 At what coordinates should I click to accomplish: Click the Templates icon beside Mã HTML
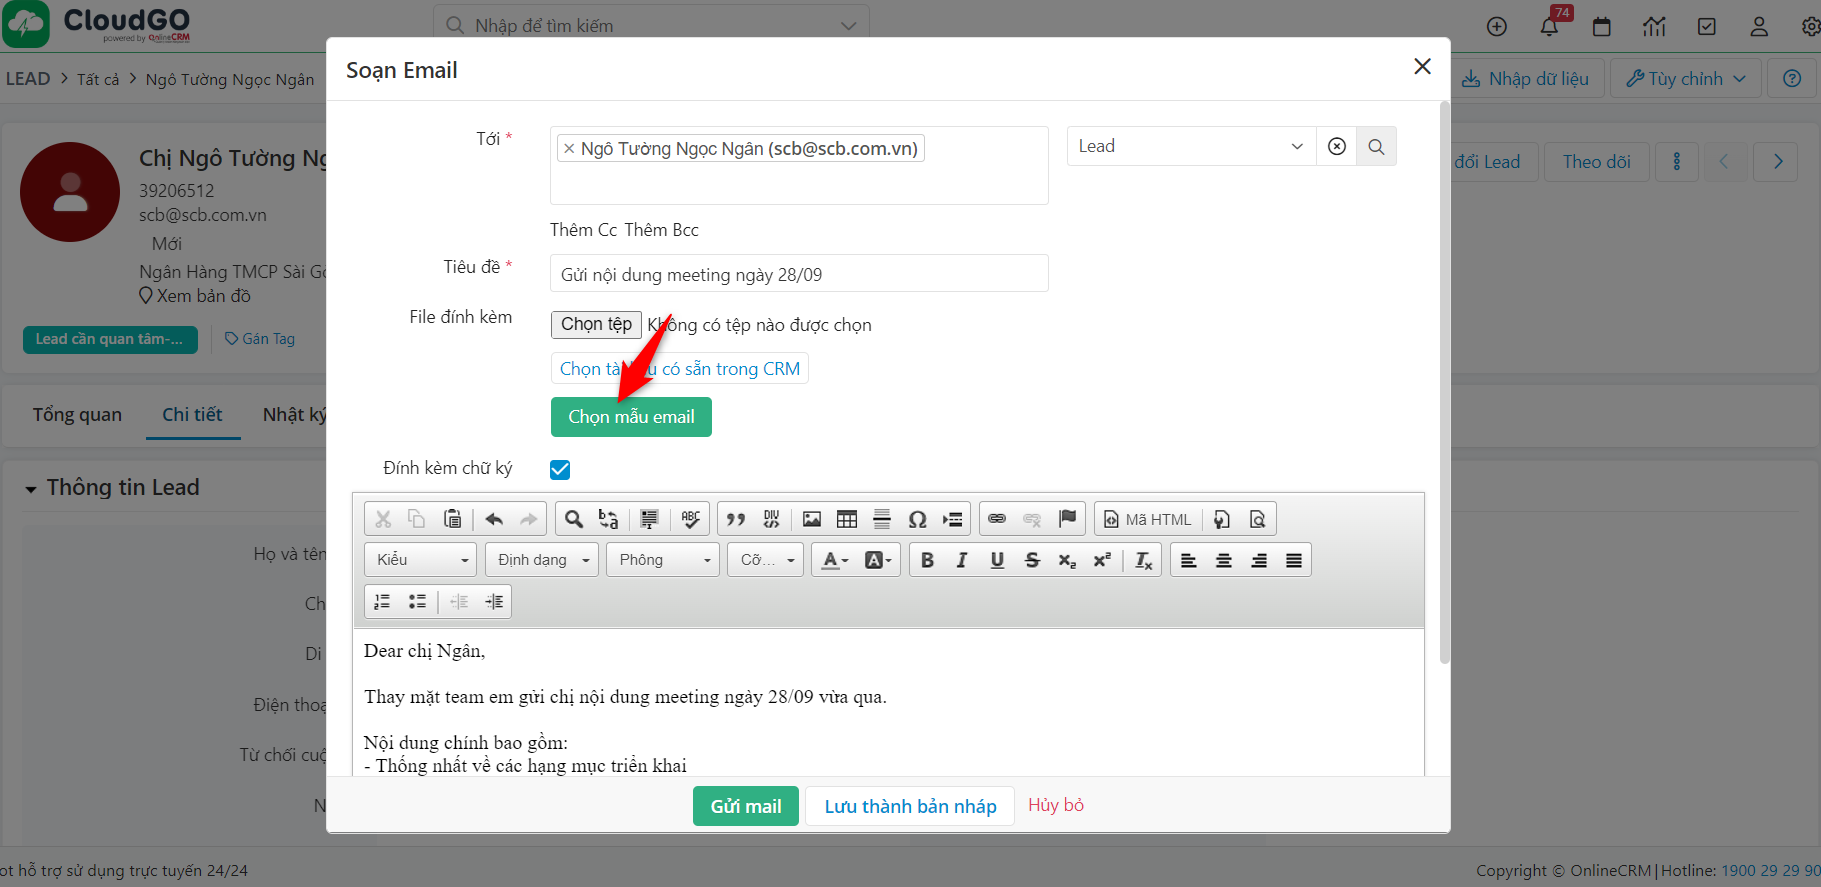pos(1222,519)
